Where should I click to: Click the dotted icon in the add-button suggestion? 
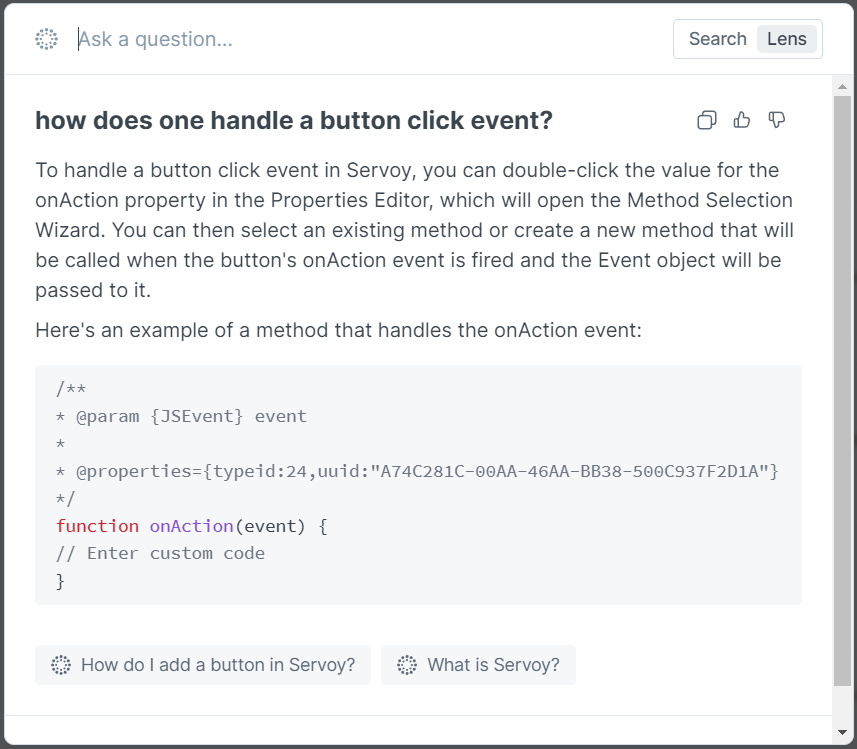(61, 665)
